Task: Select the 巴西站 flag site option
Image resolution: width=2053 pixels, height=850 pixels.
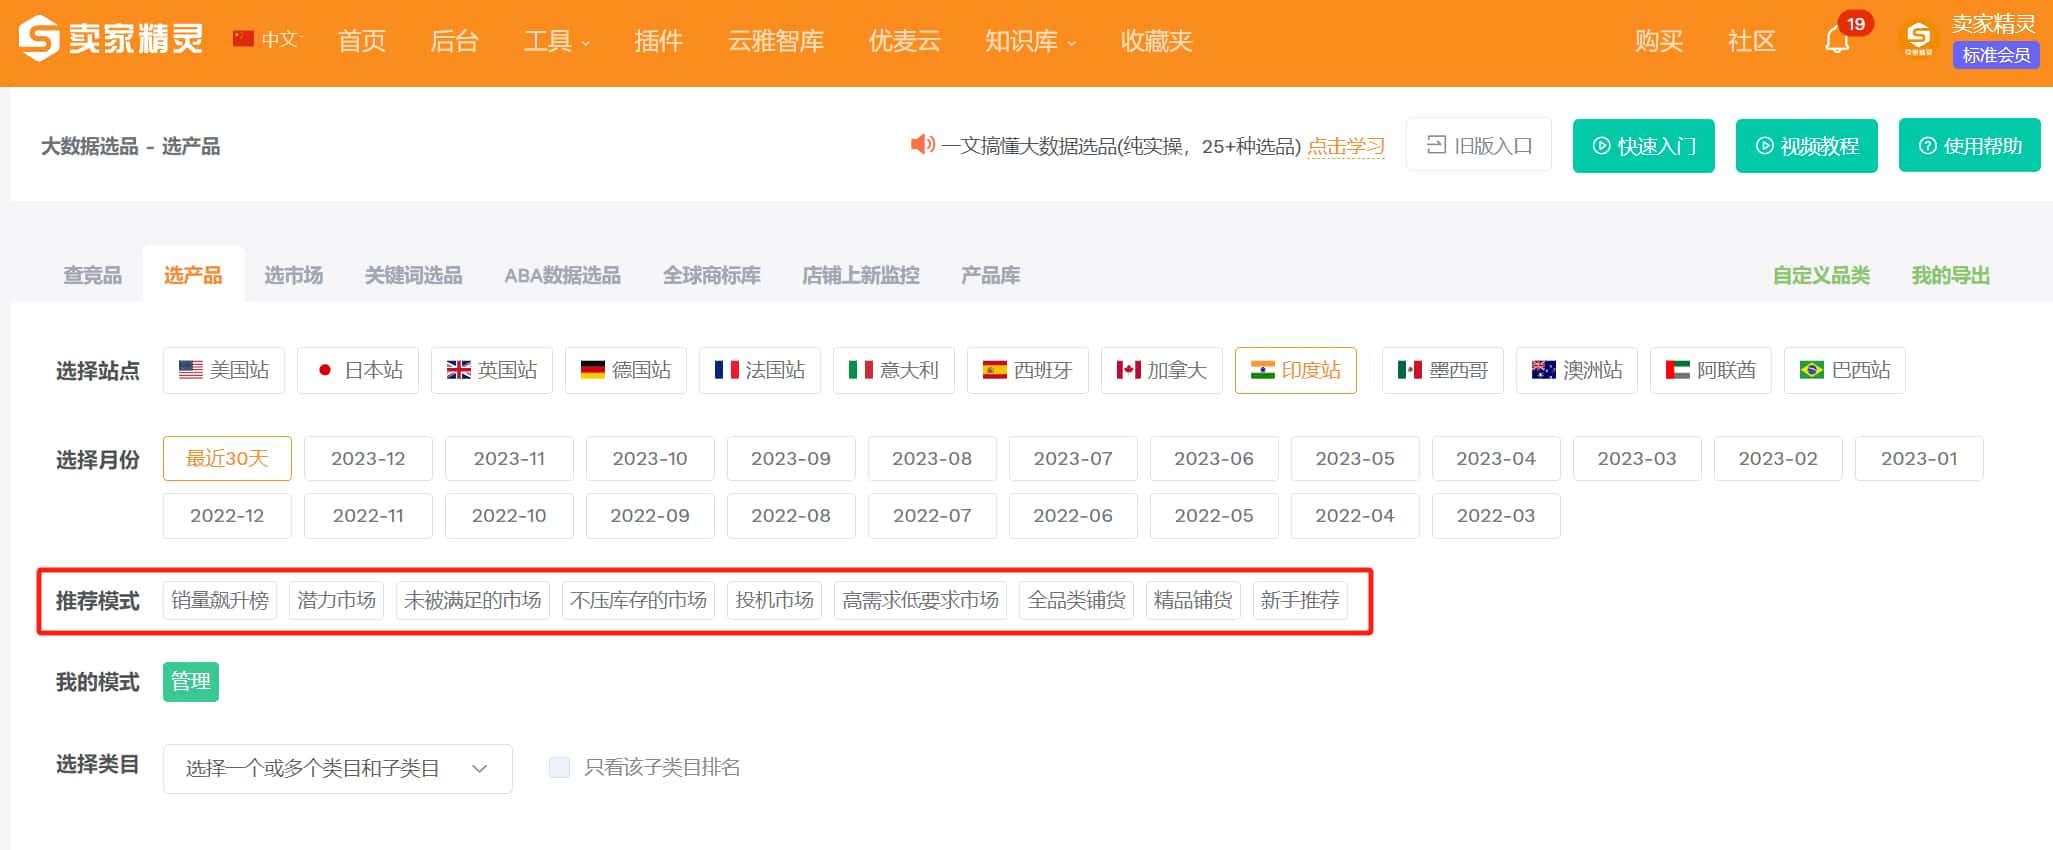Action: 1844,370
